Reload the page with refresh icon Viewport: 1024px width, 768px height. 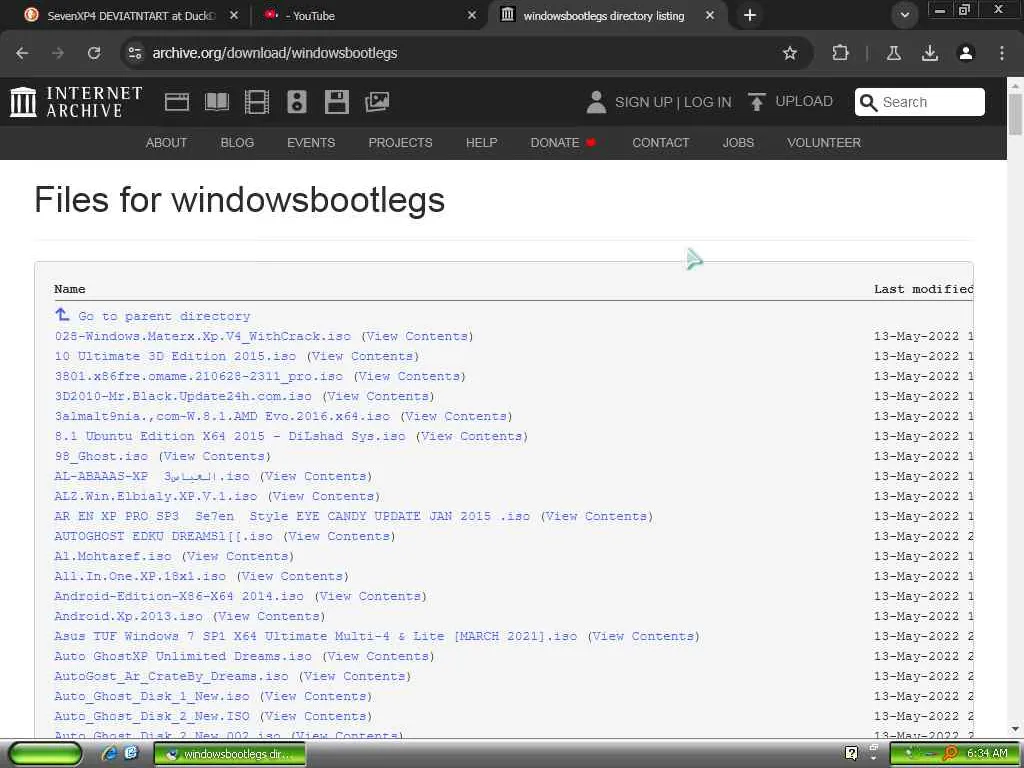[94, 53]
